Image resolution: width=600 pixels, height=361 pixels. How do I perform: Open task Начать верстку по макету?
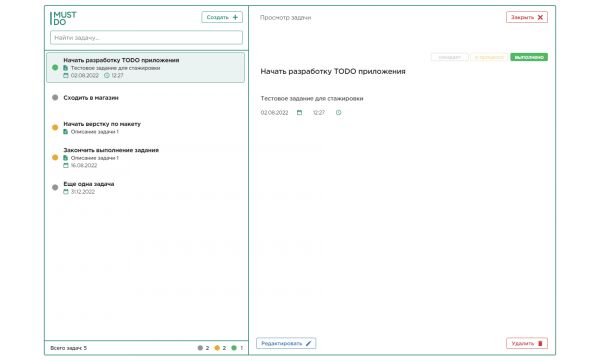coord(145,127)
